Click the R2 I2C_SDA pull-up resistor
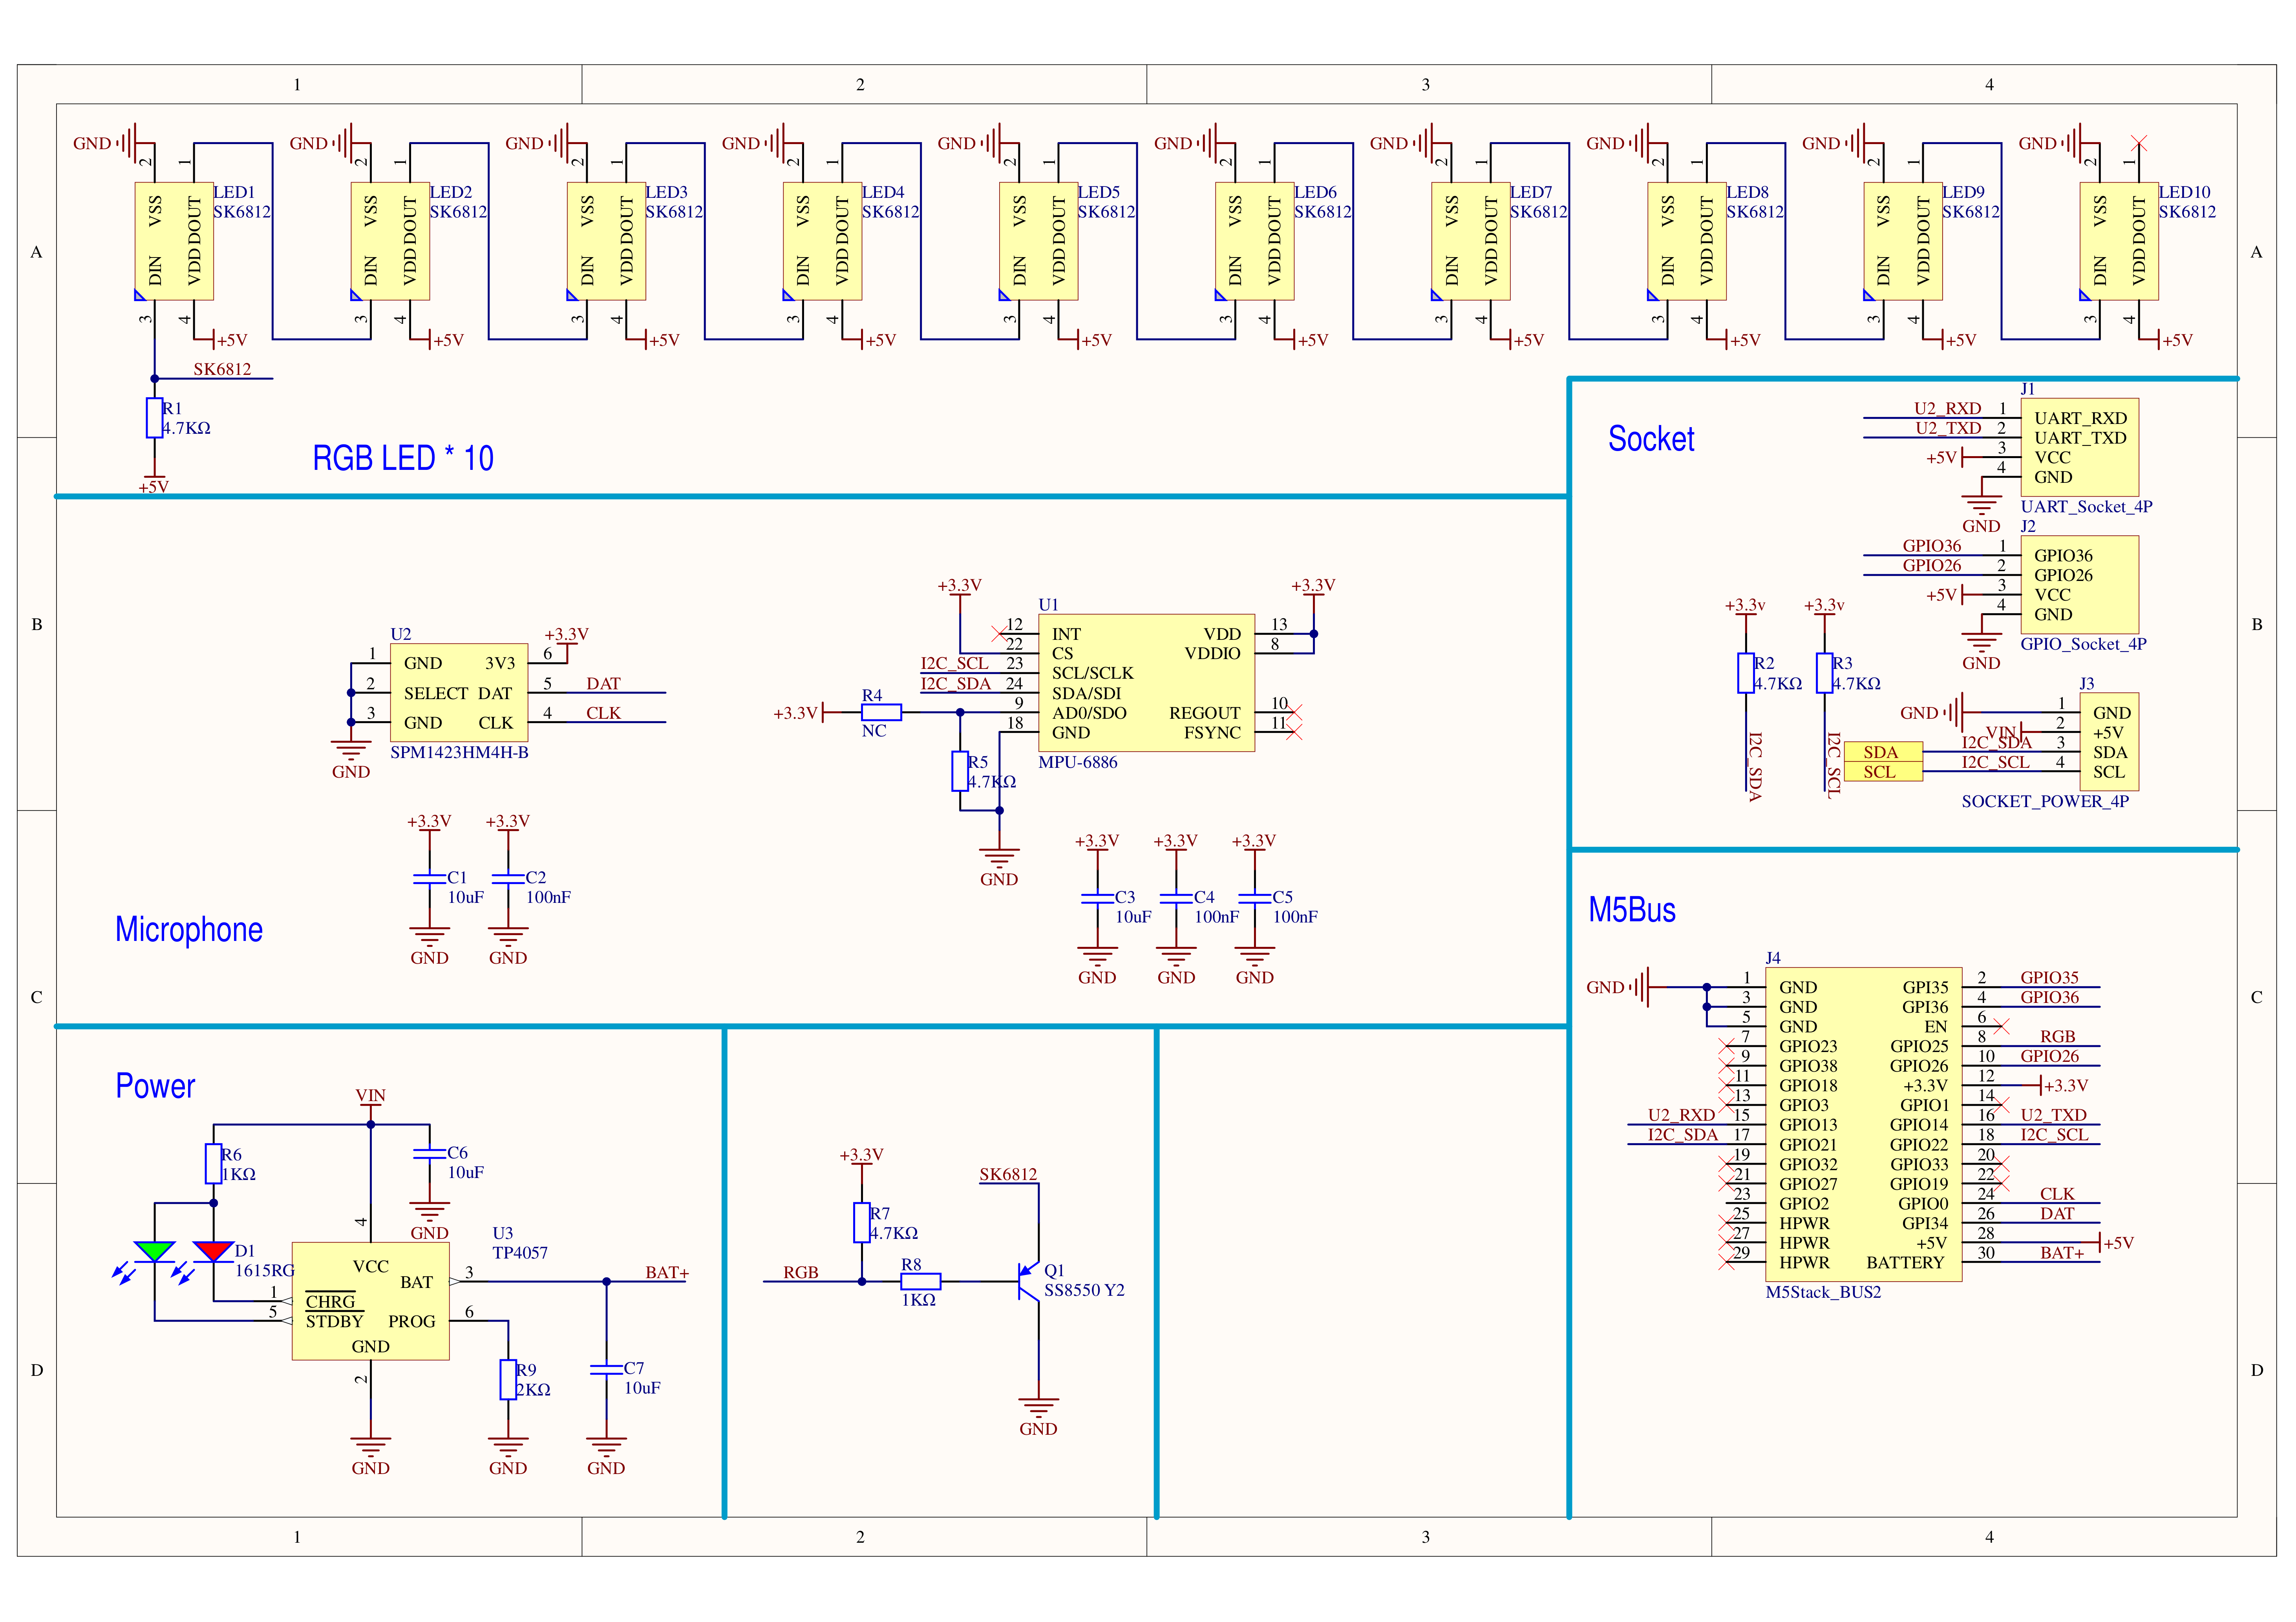Screen dimensions: 2296x1622 point(1745,673)
